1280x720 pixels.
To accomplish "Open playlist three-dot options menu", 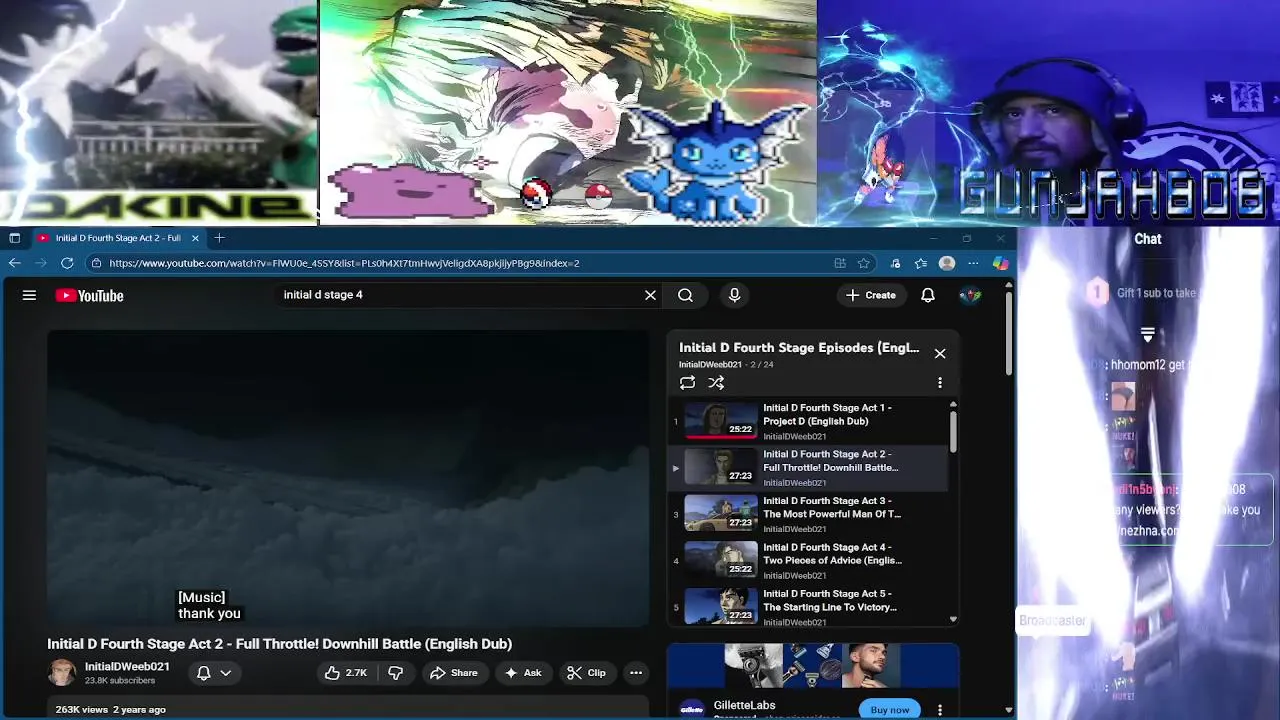I will (940, 383).
